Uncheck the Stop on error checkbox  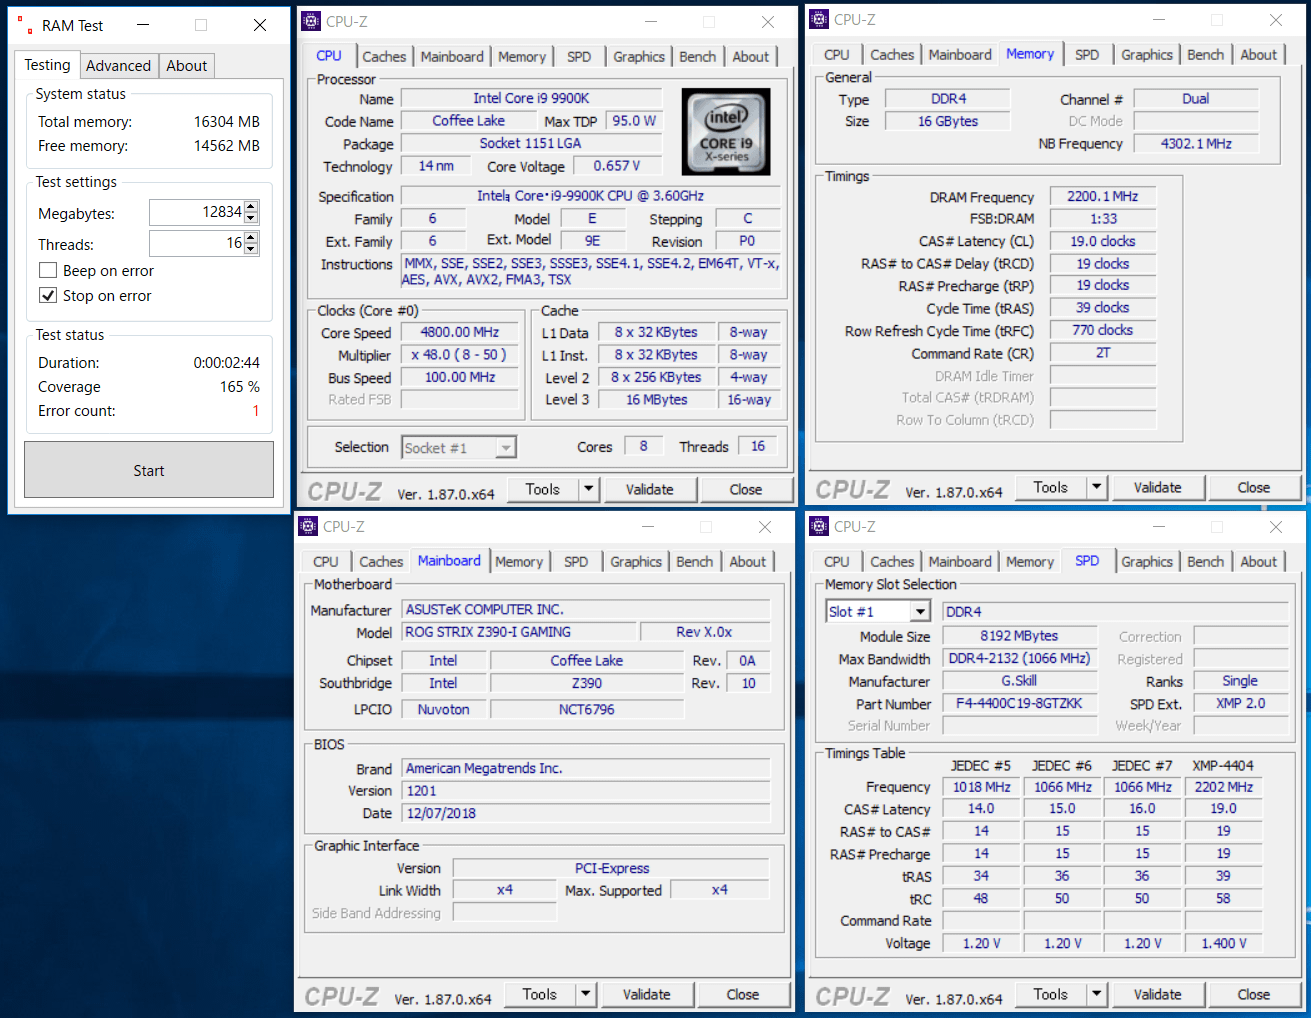(48, 296)
